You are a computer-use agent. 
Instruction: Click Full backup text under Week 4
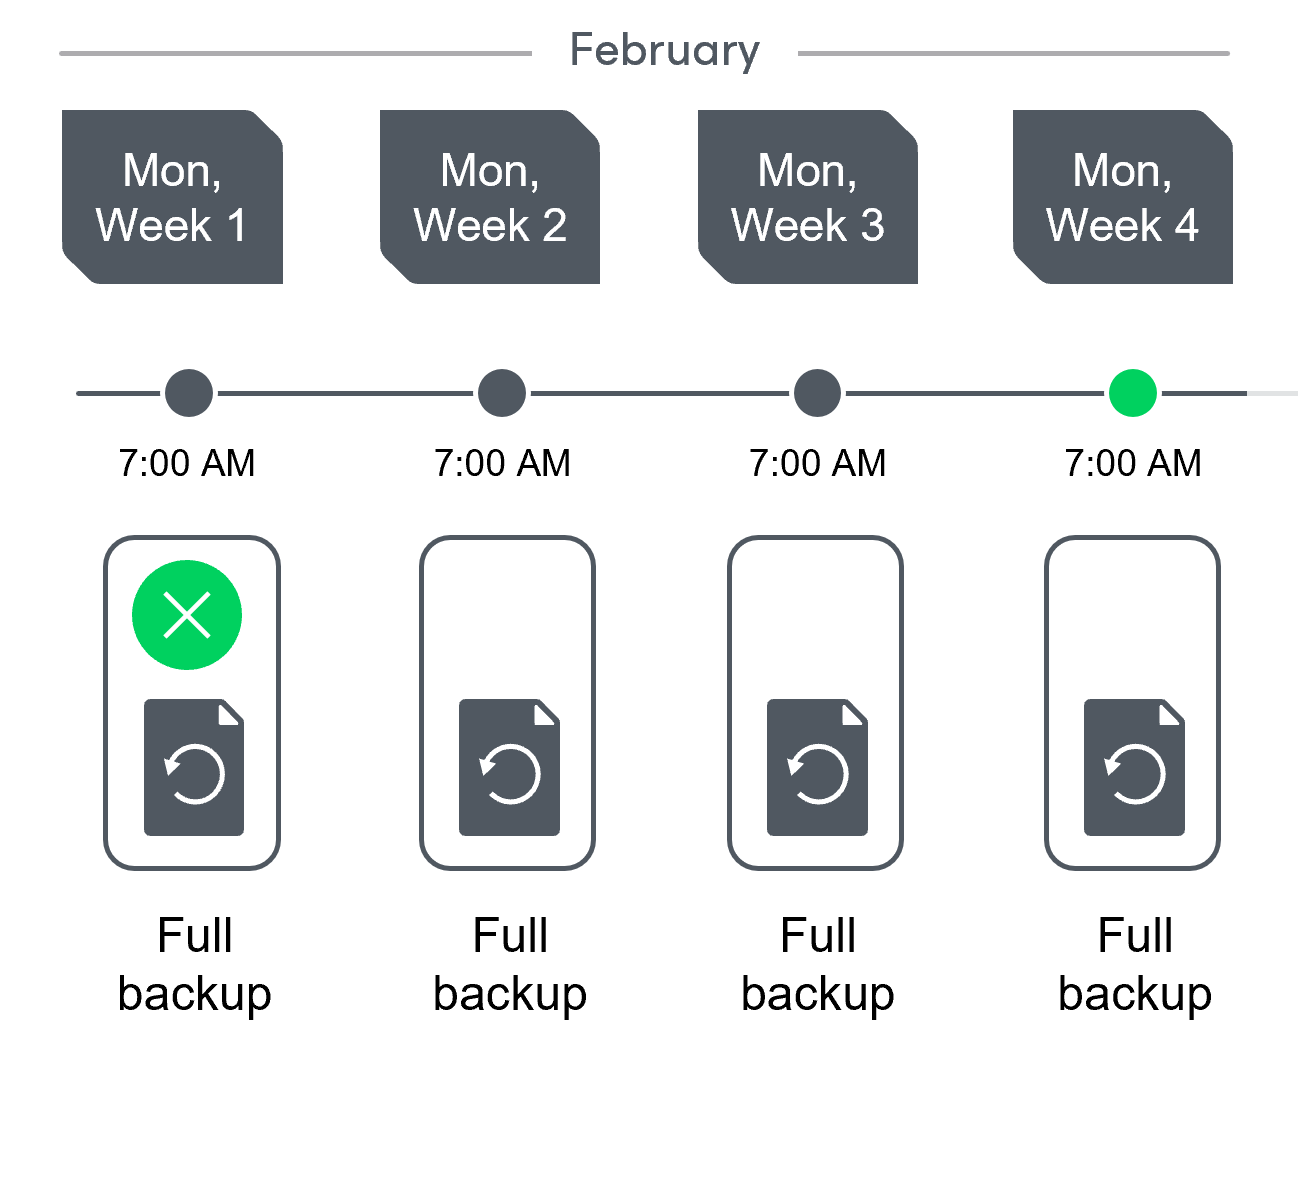(1135, 964)
